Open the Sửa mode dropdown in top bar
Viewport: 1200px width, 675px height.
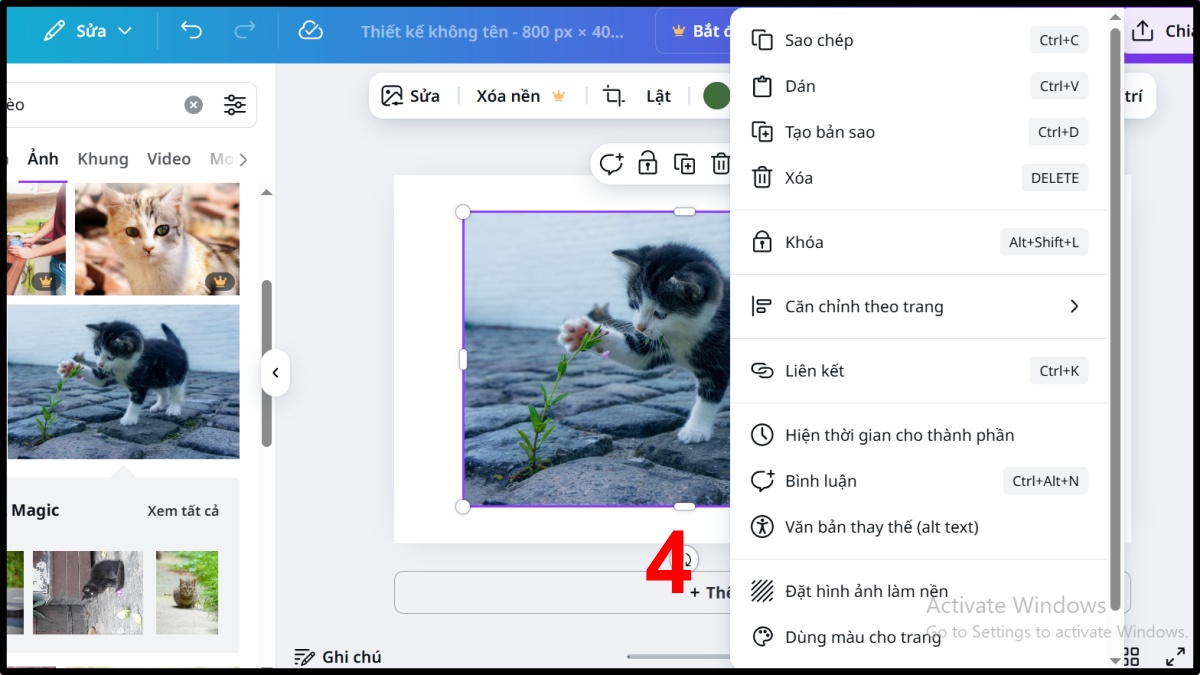(87, 31)
